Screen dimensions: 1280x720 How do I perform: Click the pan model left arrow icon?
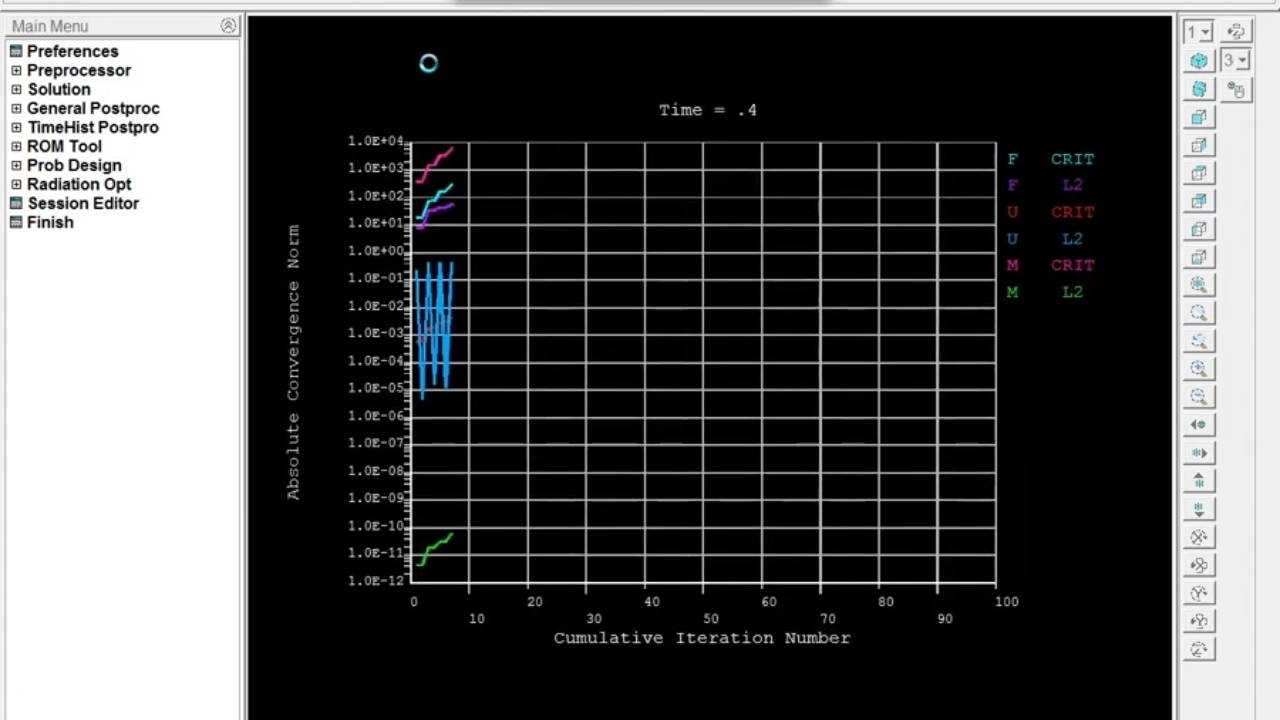pyautogui.click(x=1199, y=425)
